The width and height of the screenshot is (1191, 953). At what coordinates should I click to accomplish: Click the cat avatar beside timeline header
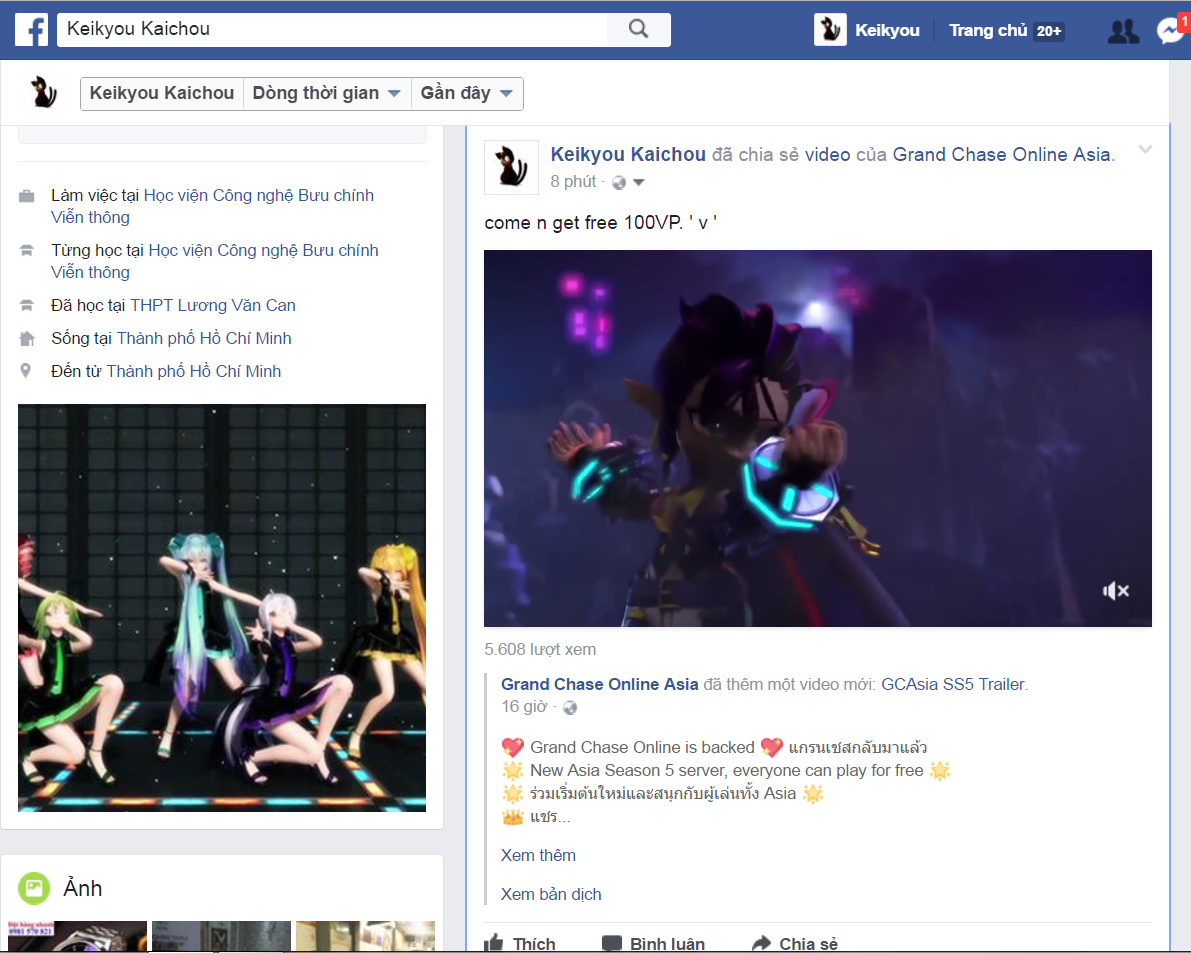pyautogui.click(x=44, y=93)
